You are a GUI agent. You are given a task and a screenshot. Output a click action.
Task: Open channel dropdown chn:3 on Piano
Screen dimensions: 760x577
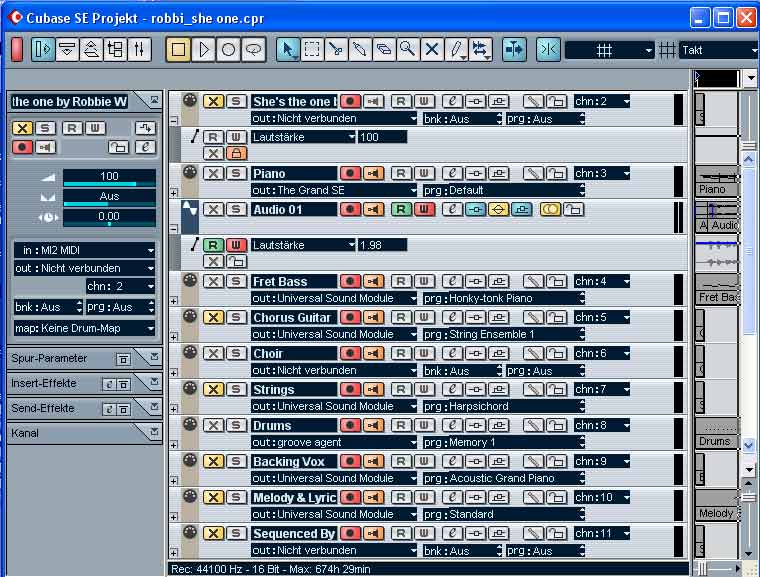click(x=602, y=173)
